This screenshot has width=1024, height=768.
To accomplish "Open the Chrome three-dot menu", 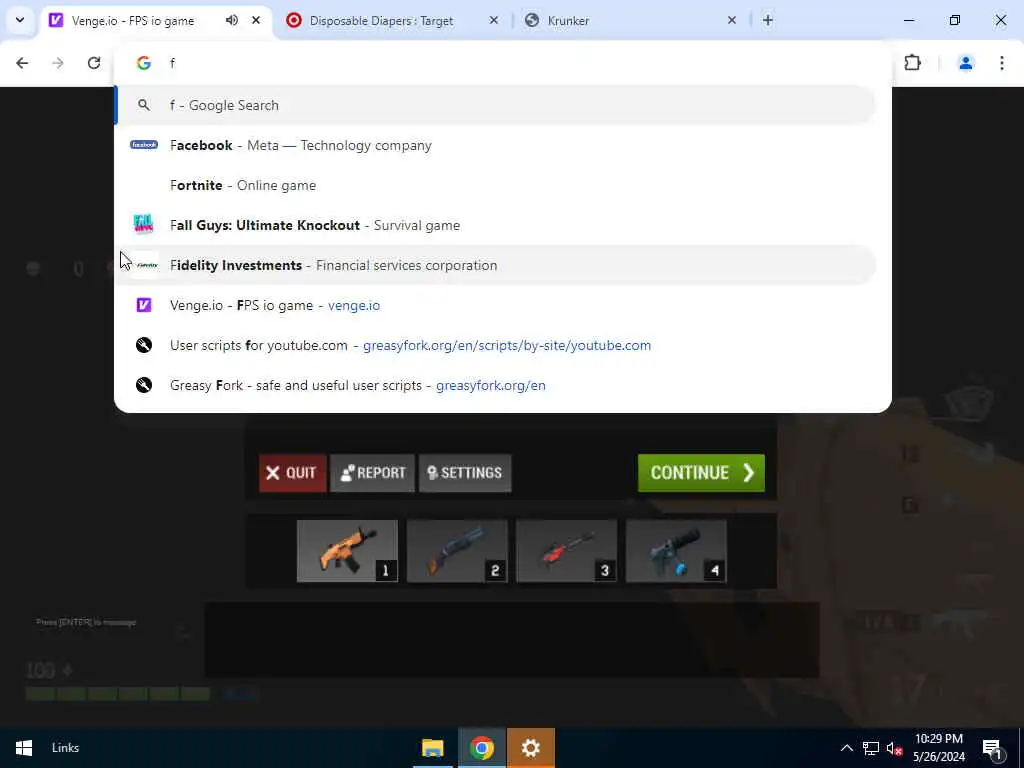I will (1002, 63).
